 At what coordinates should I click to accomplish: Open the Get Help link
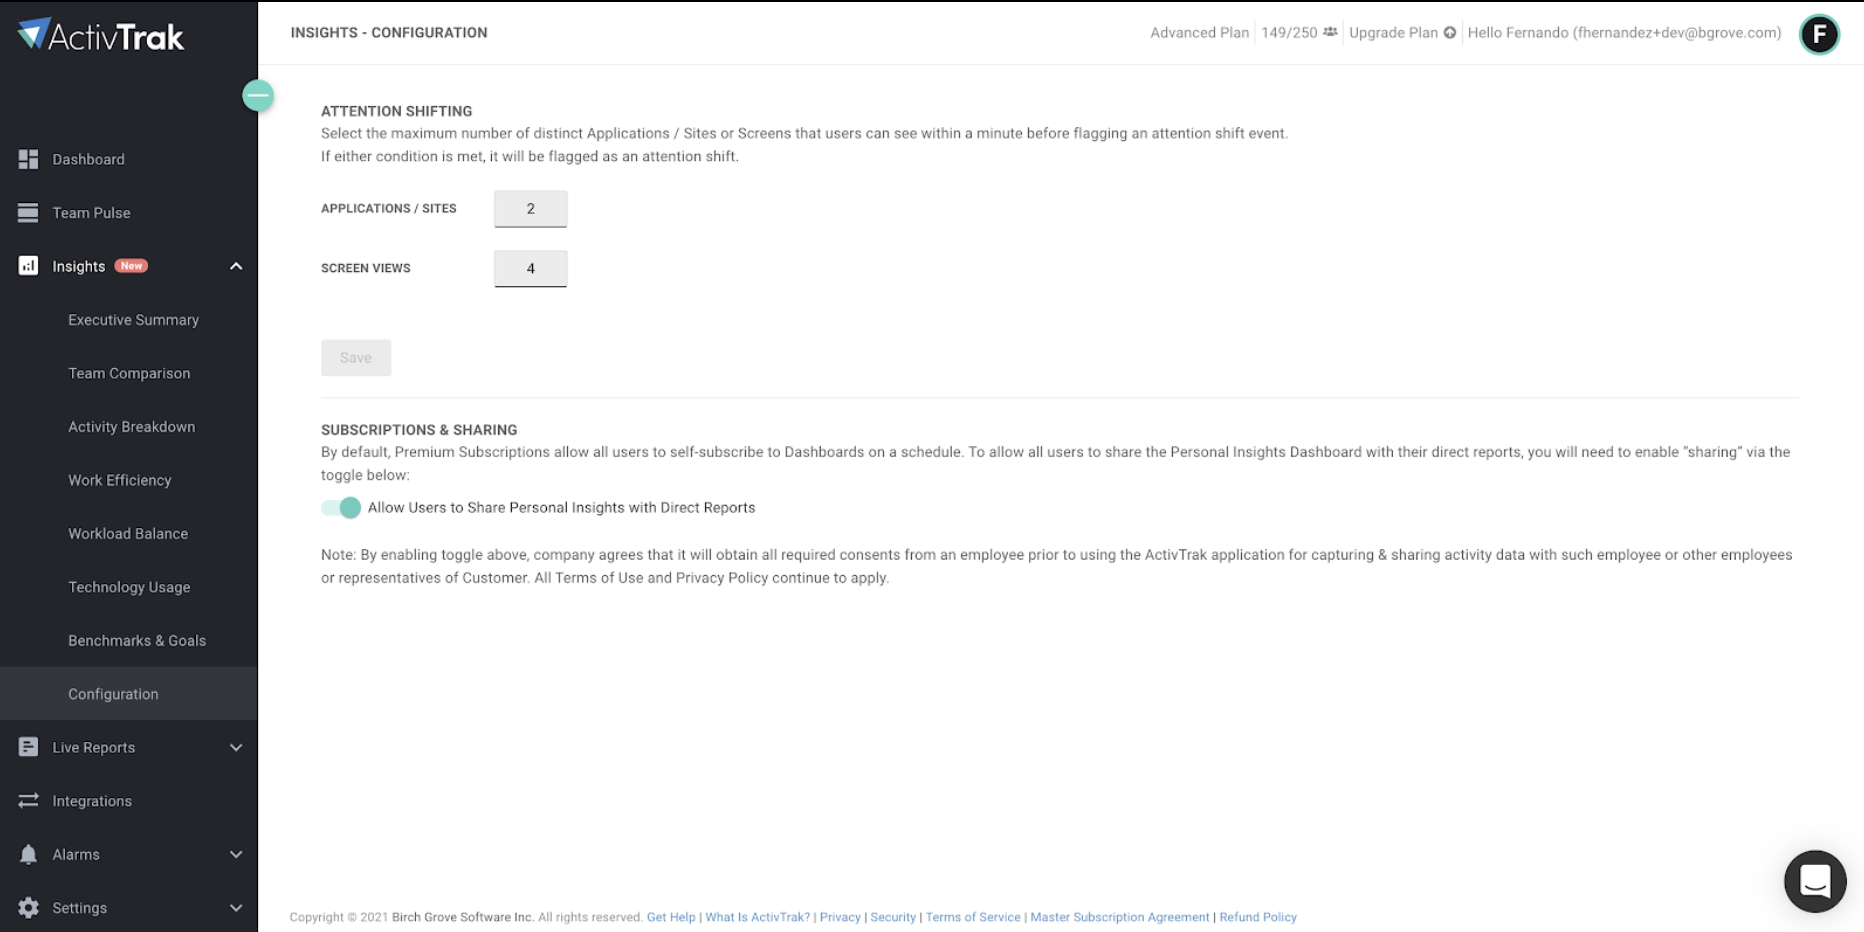click(671, 917)
